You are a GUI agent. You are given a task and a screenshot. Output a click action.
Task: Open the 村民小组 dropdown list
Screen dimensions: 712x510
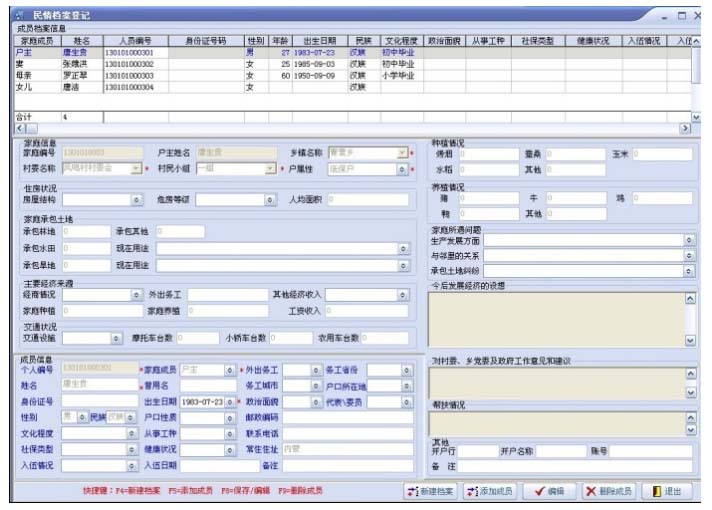click(x=269, y=170)
